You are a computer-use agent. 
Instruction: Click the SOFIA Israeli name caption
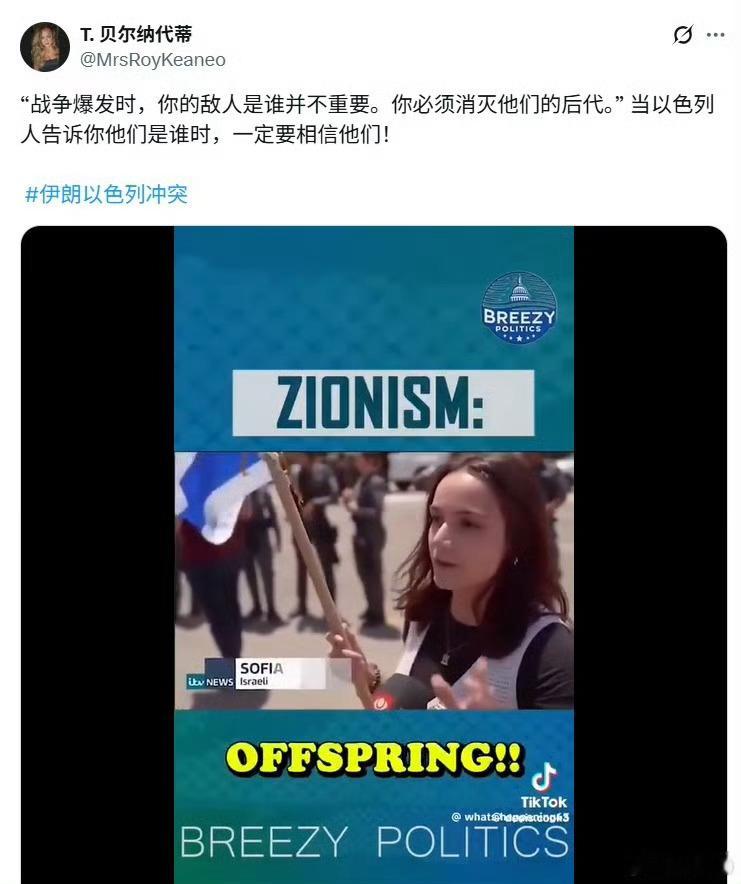coord(280,674)
